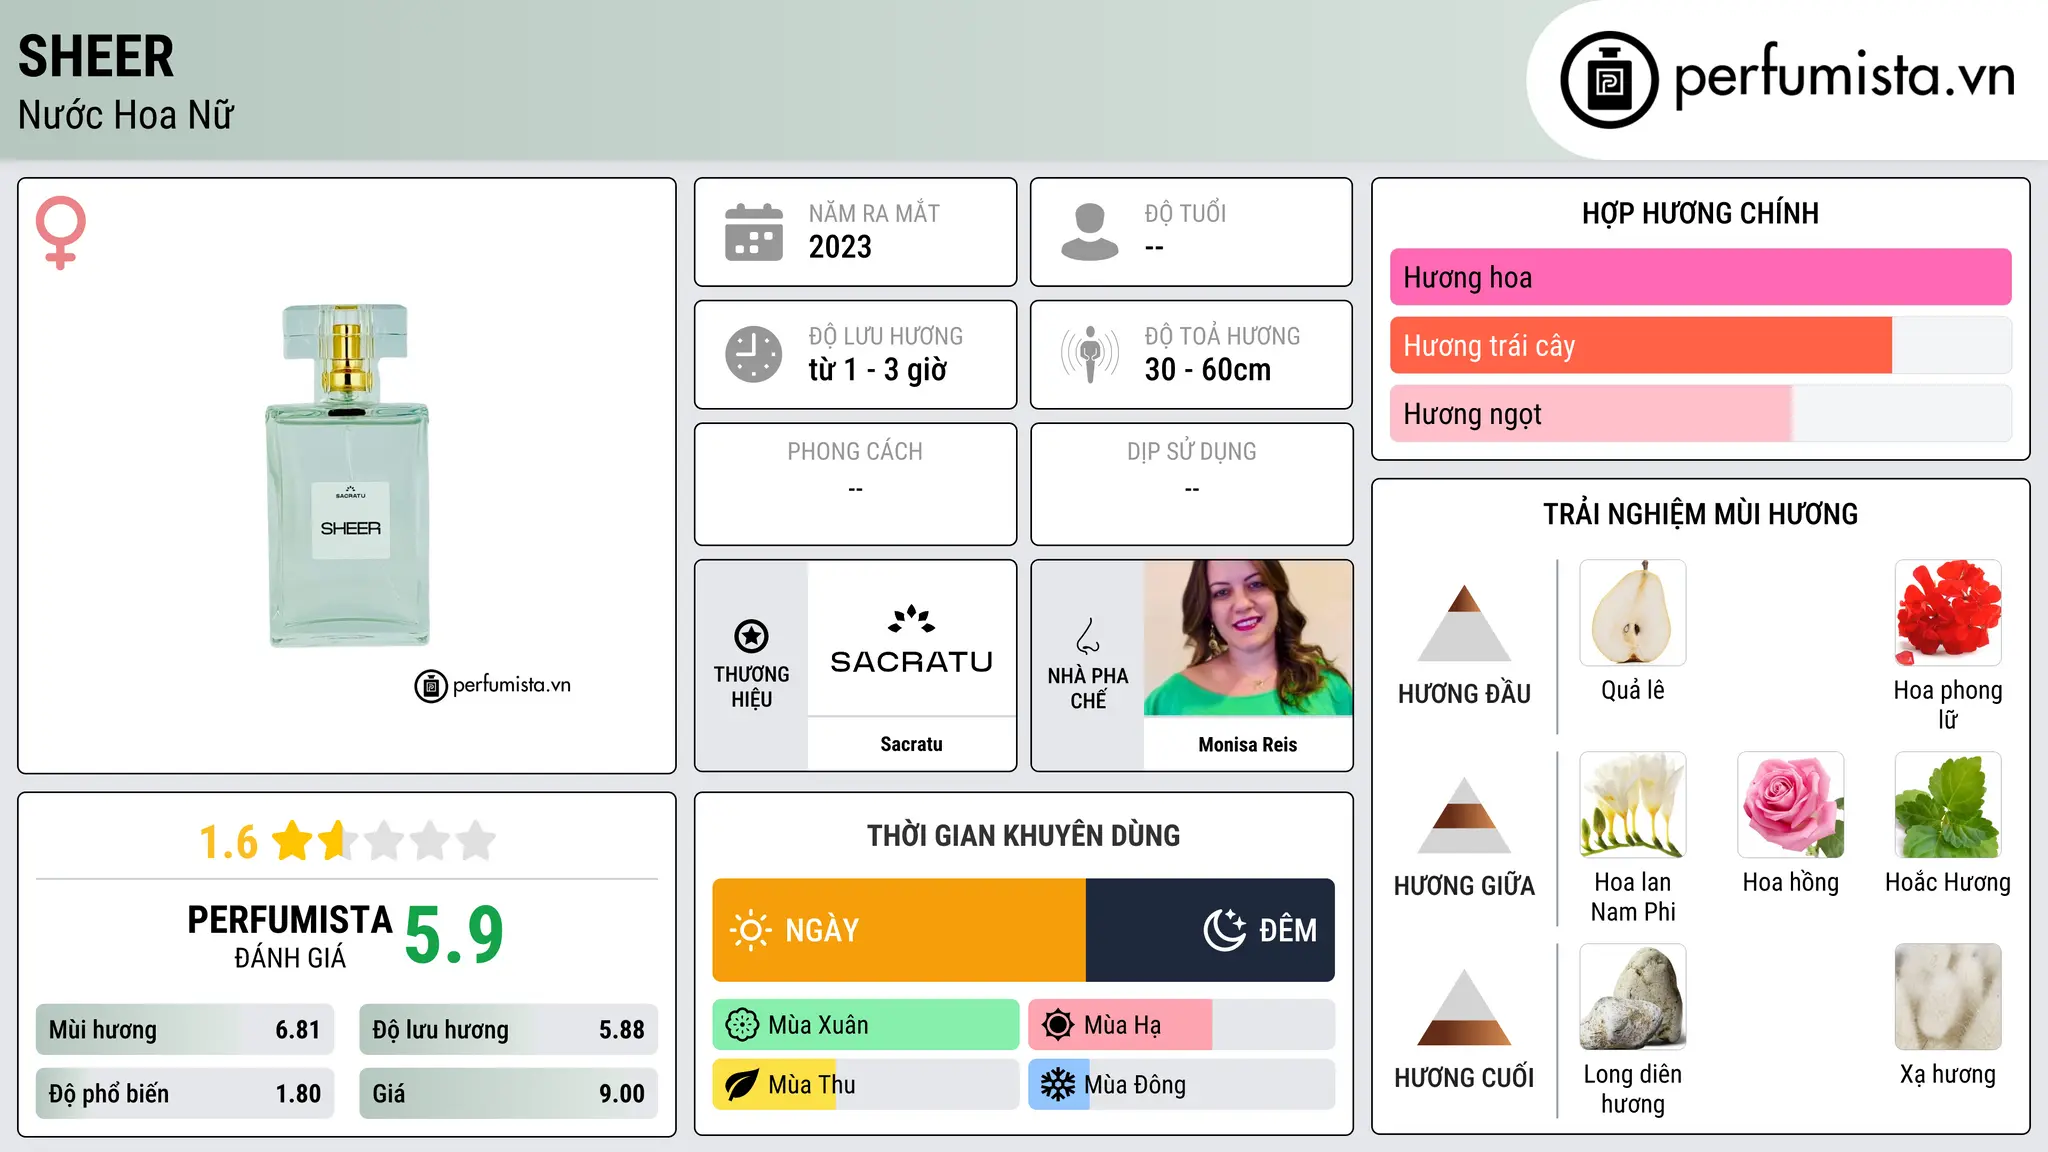Click the calendar icon beside Năm ra mắt

click(x=754, y=232)
